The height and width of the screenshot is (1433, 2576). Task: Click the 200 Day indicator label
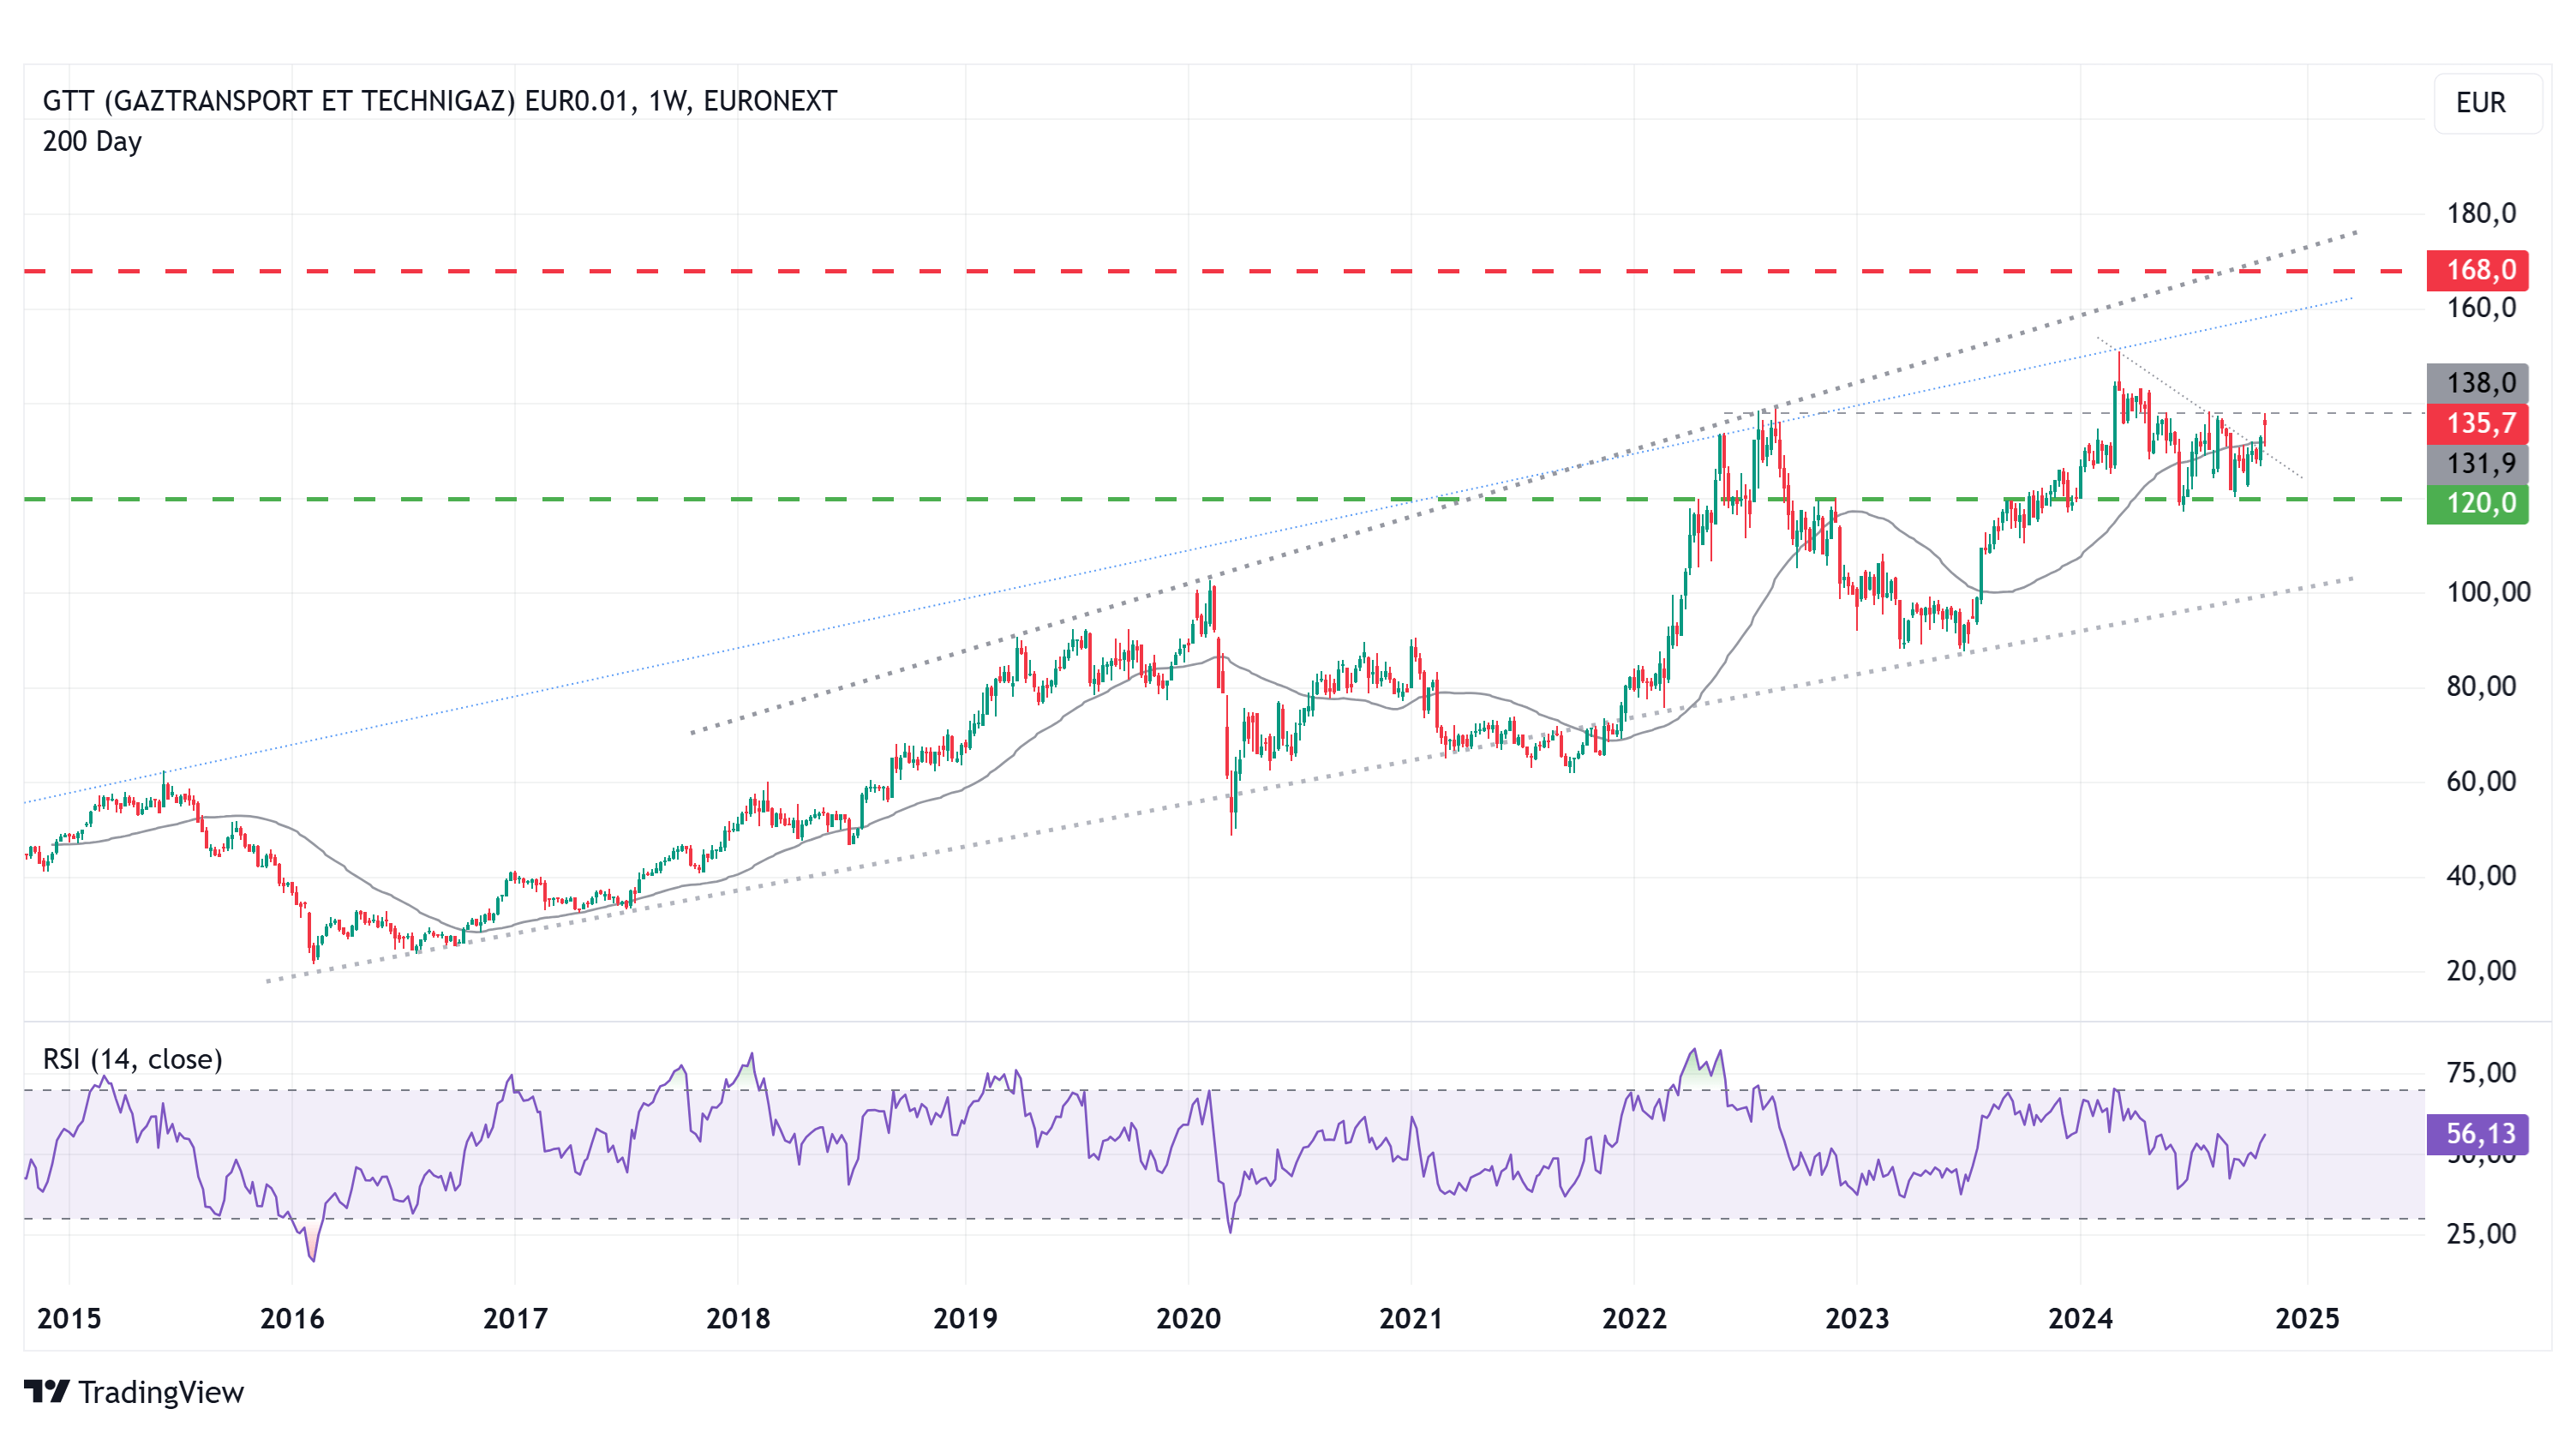pyautogui.click(x=92, y=142)
